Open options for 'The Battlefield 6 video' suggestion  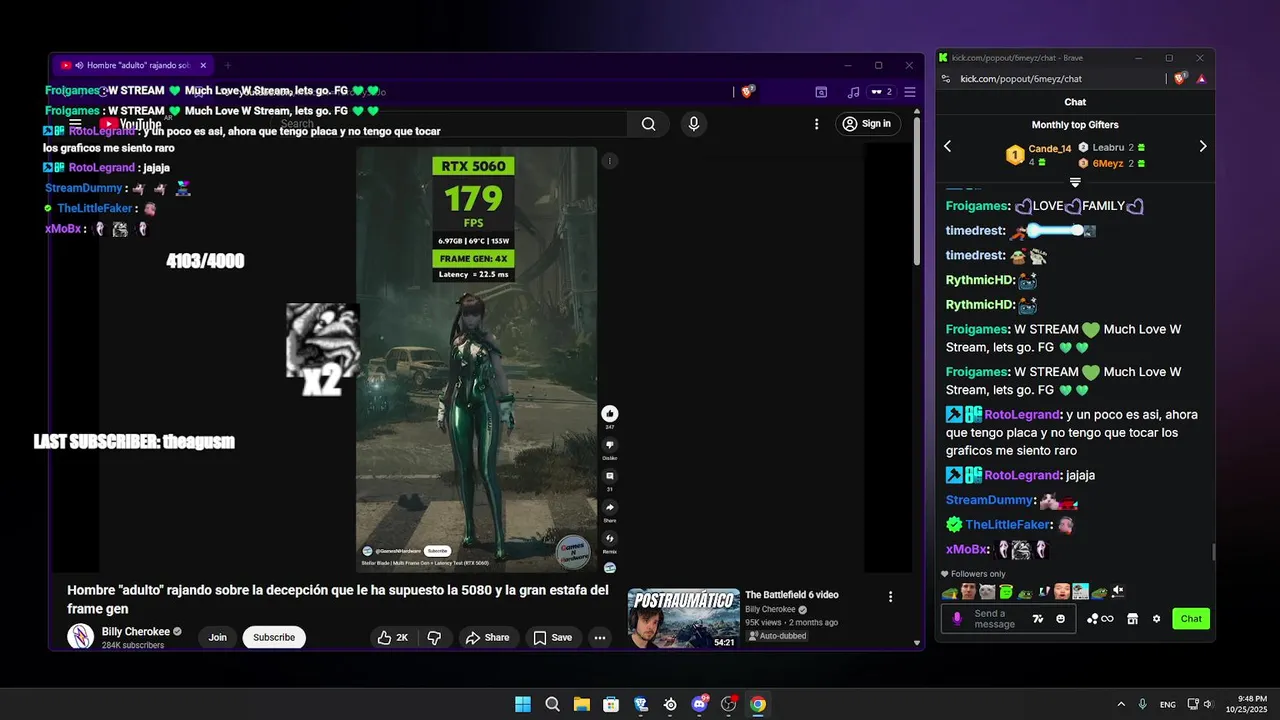pos(891,596)
